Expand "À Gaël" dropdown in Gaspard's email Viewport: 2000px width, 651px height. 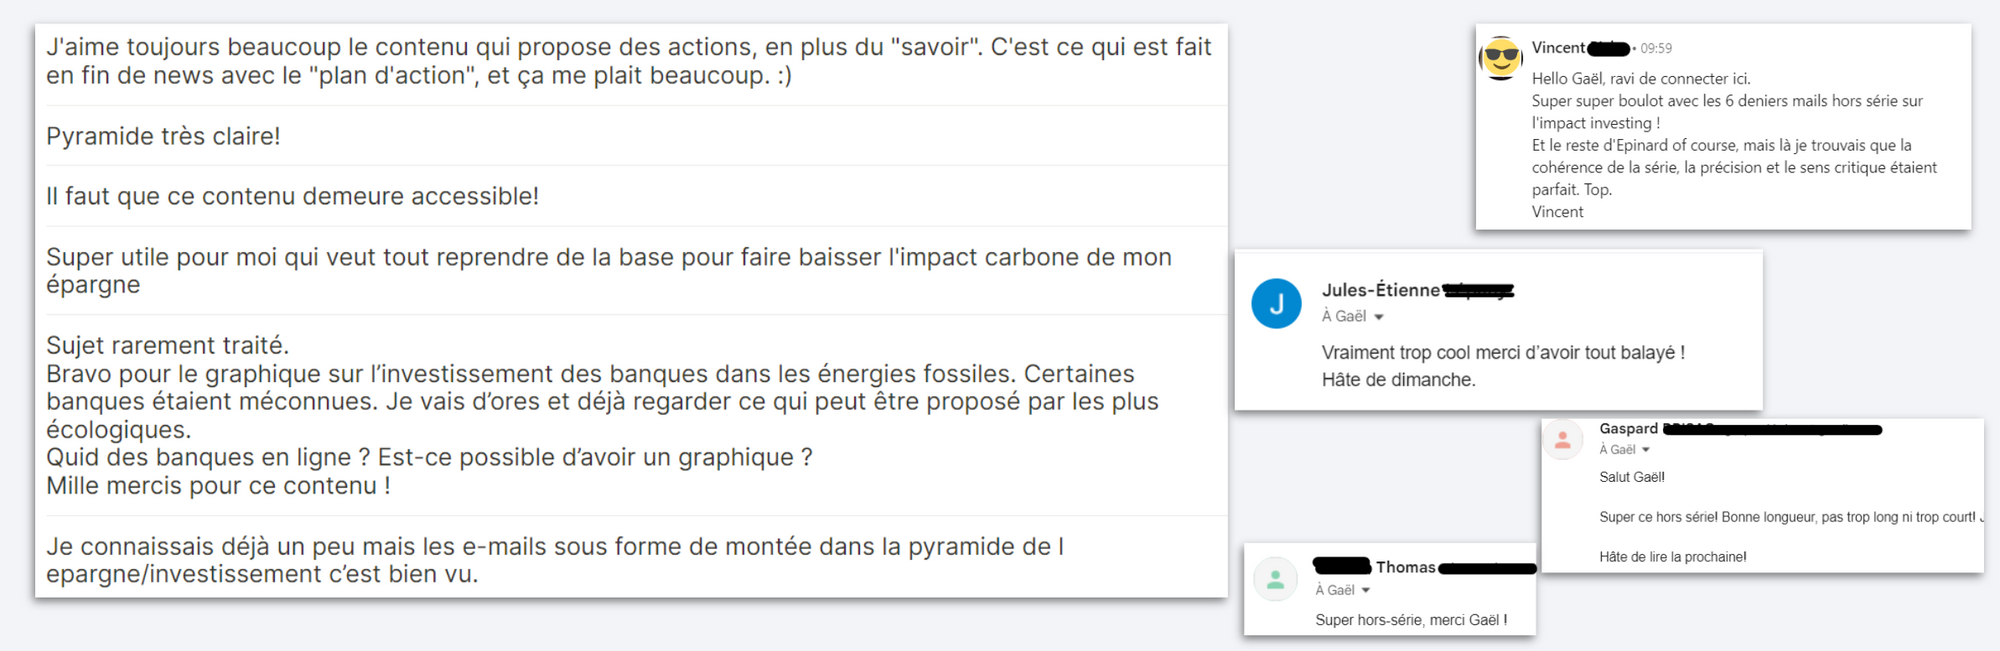[x=1646, y=450]
